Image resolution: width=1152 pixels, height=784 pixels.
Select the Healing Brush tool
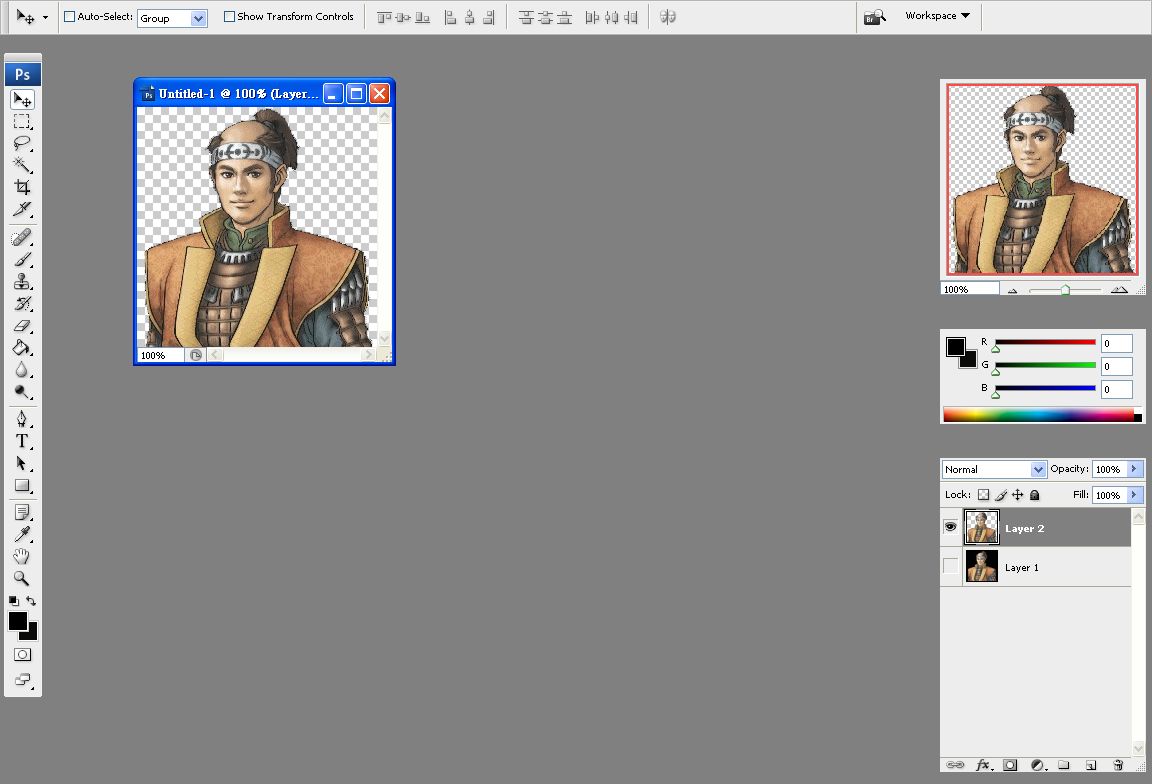[x=22, y=237]
